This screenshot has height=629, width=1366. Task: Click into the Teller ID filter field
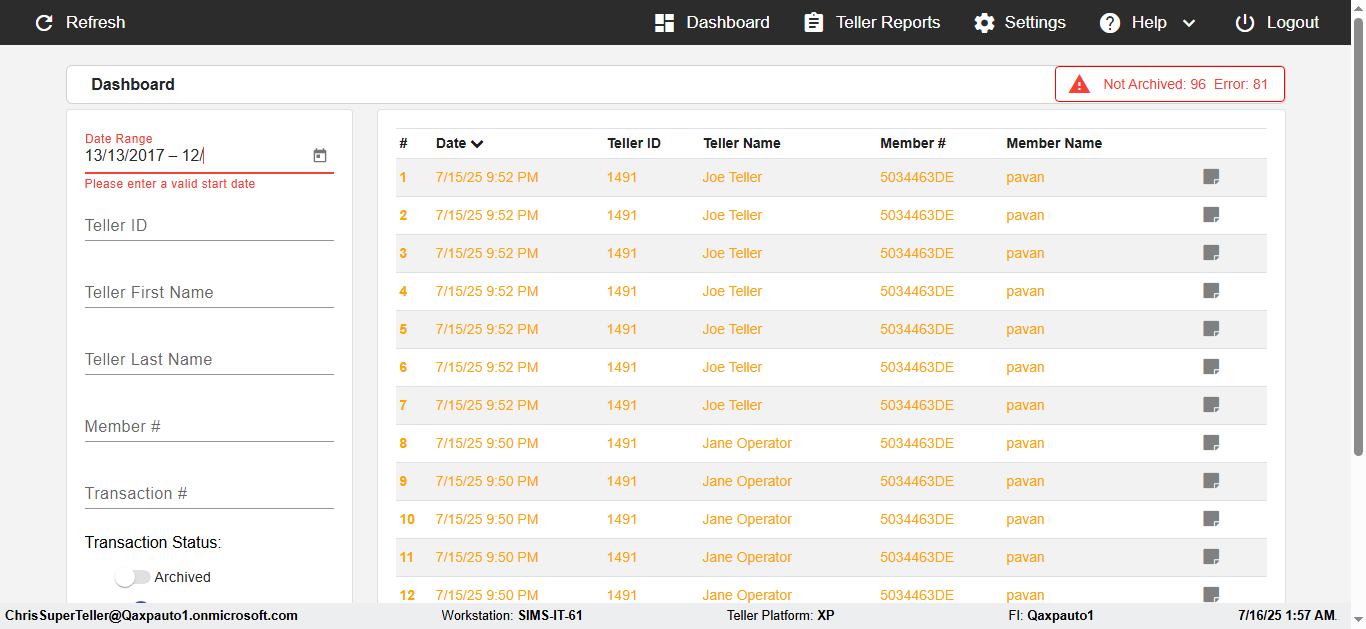(x=209, y=226)
